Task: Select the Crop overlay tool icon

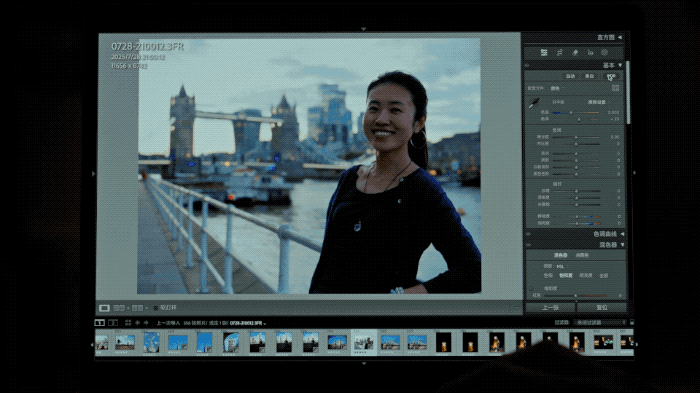Action: coord(560,53)
